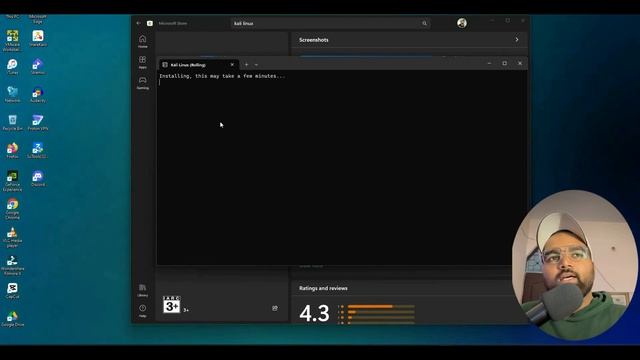Image resolution: width=640 pixels, height=360 pixels.
Task: Click the 5-star rating bar
Action: coord(381,307)
